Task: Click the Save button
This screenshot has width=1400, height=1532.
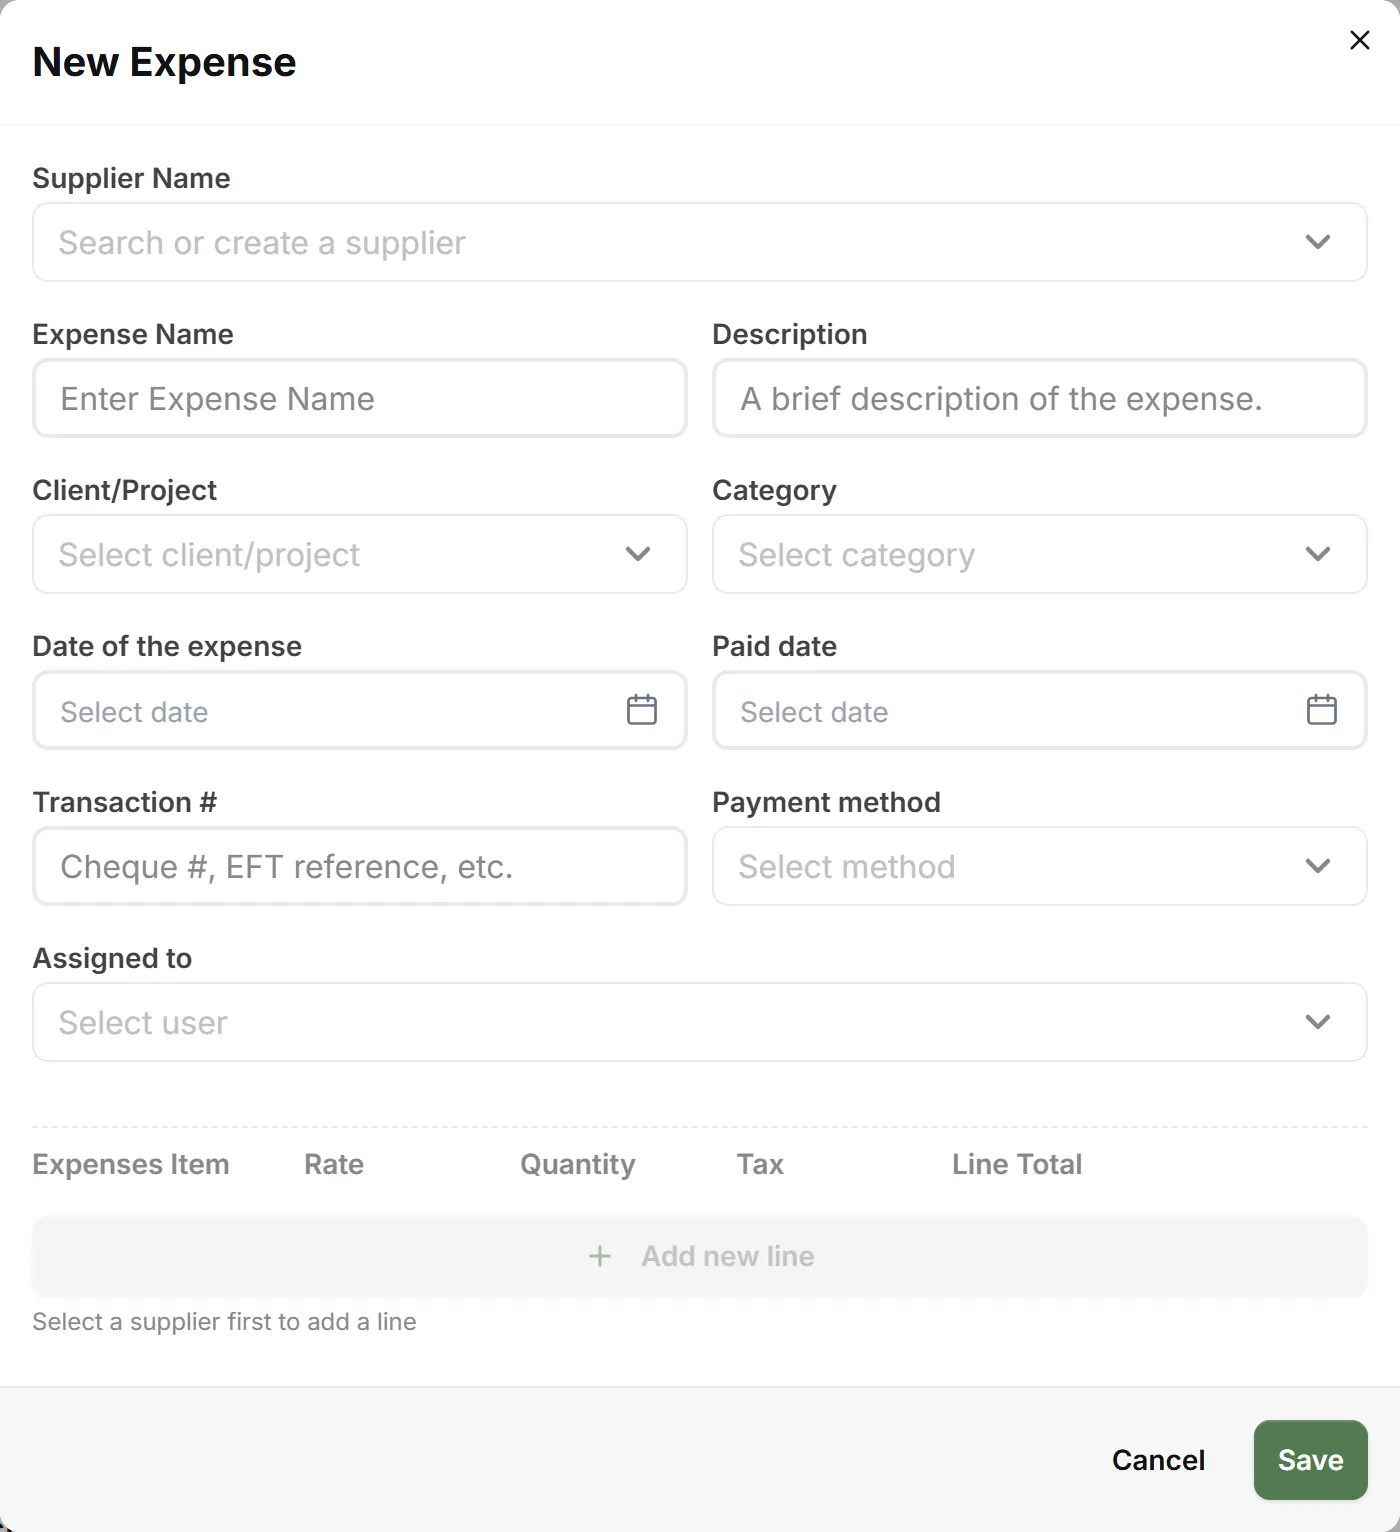Action: (x=1310, y=1460)
